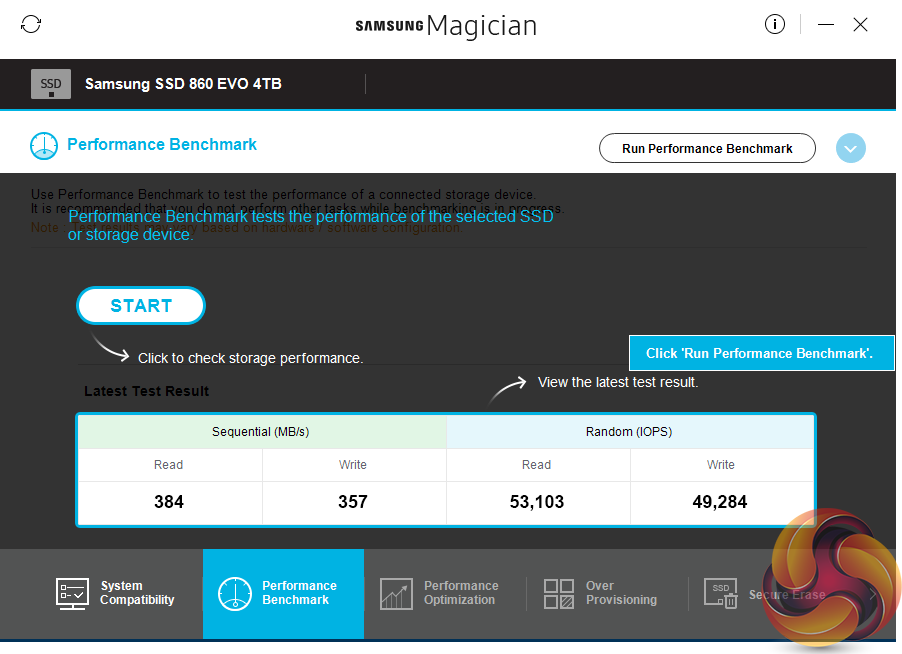Open the Over Provisioning tab

(x=607, y=593)
